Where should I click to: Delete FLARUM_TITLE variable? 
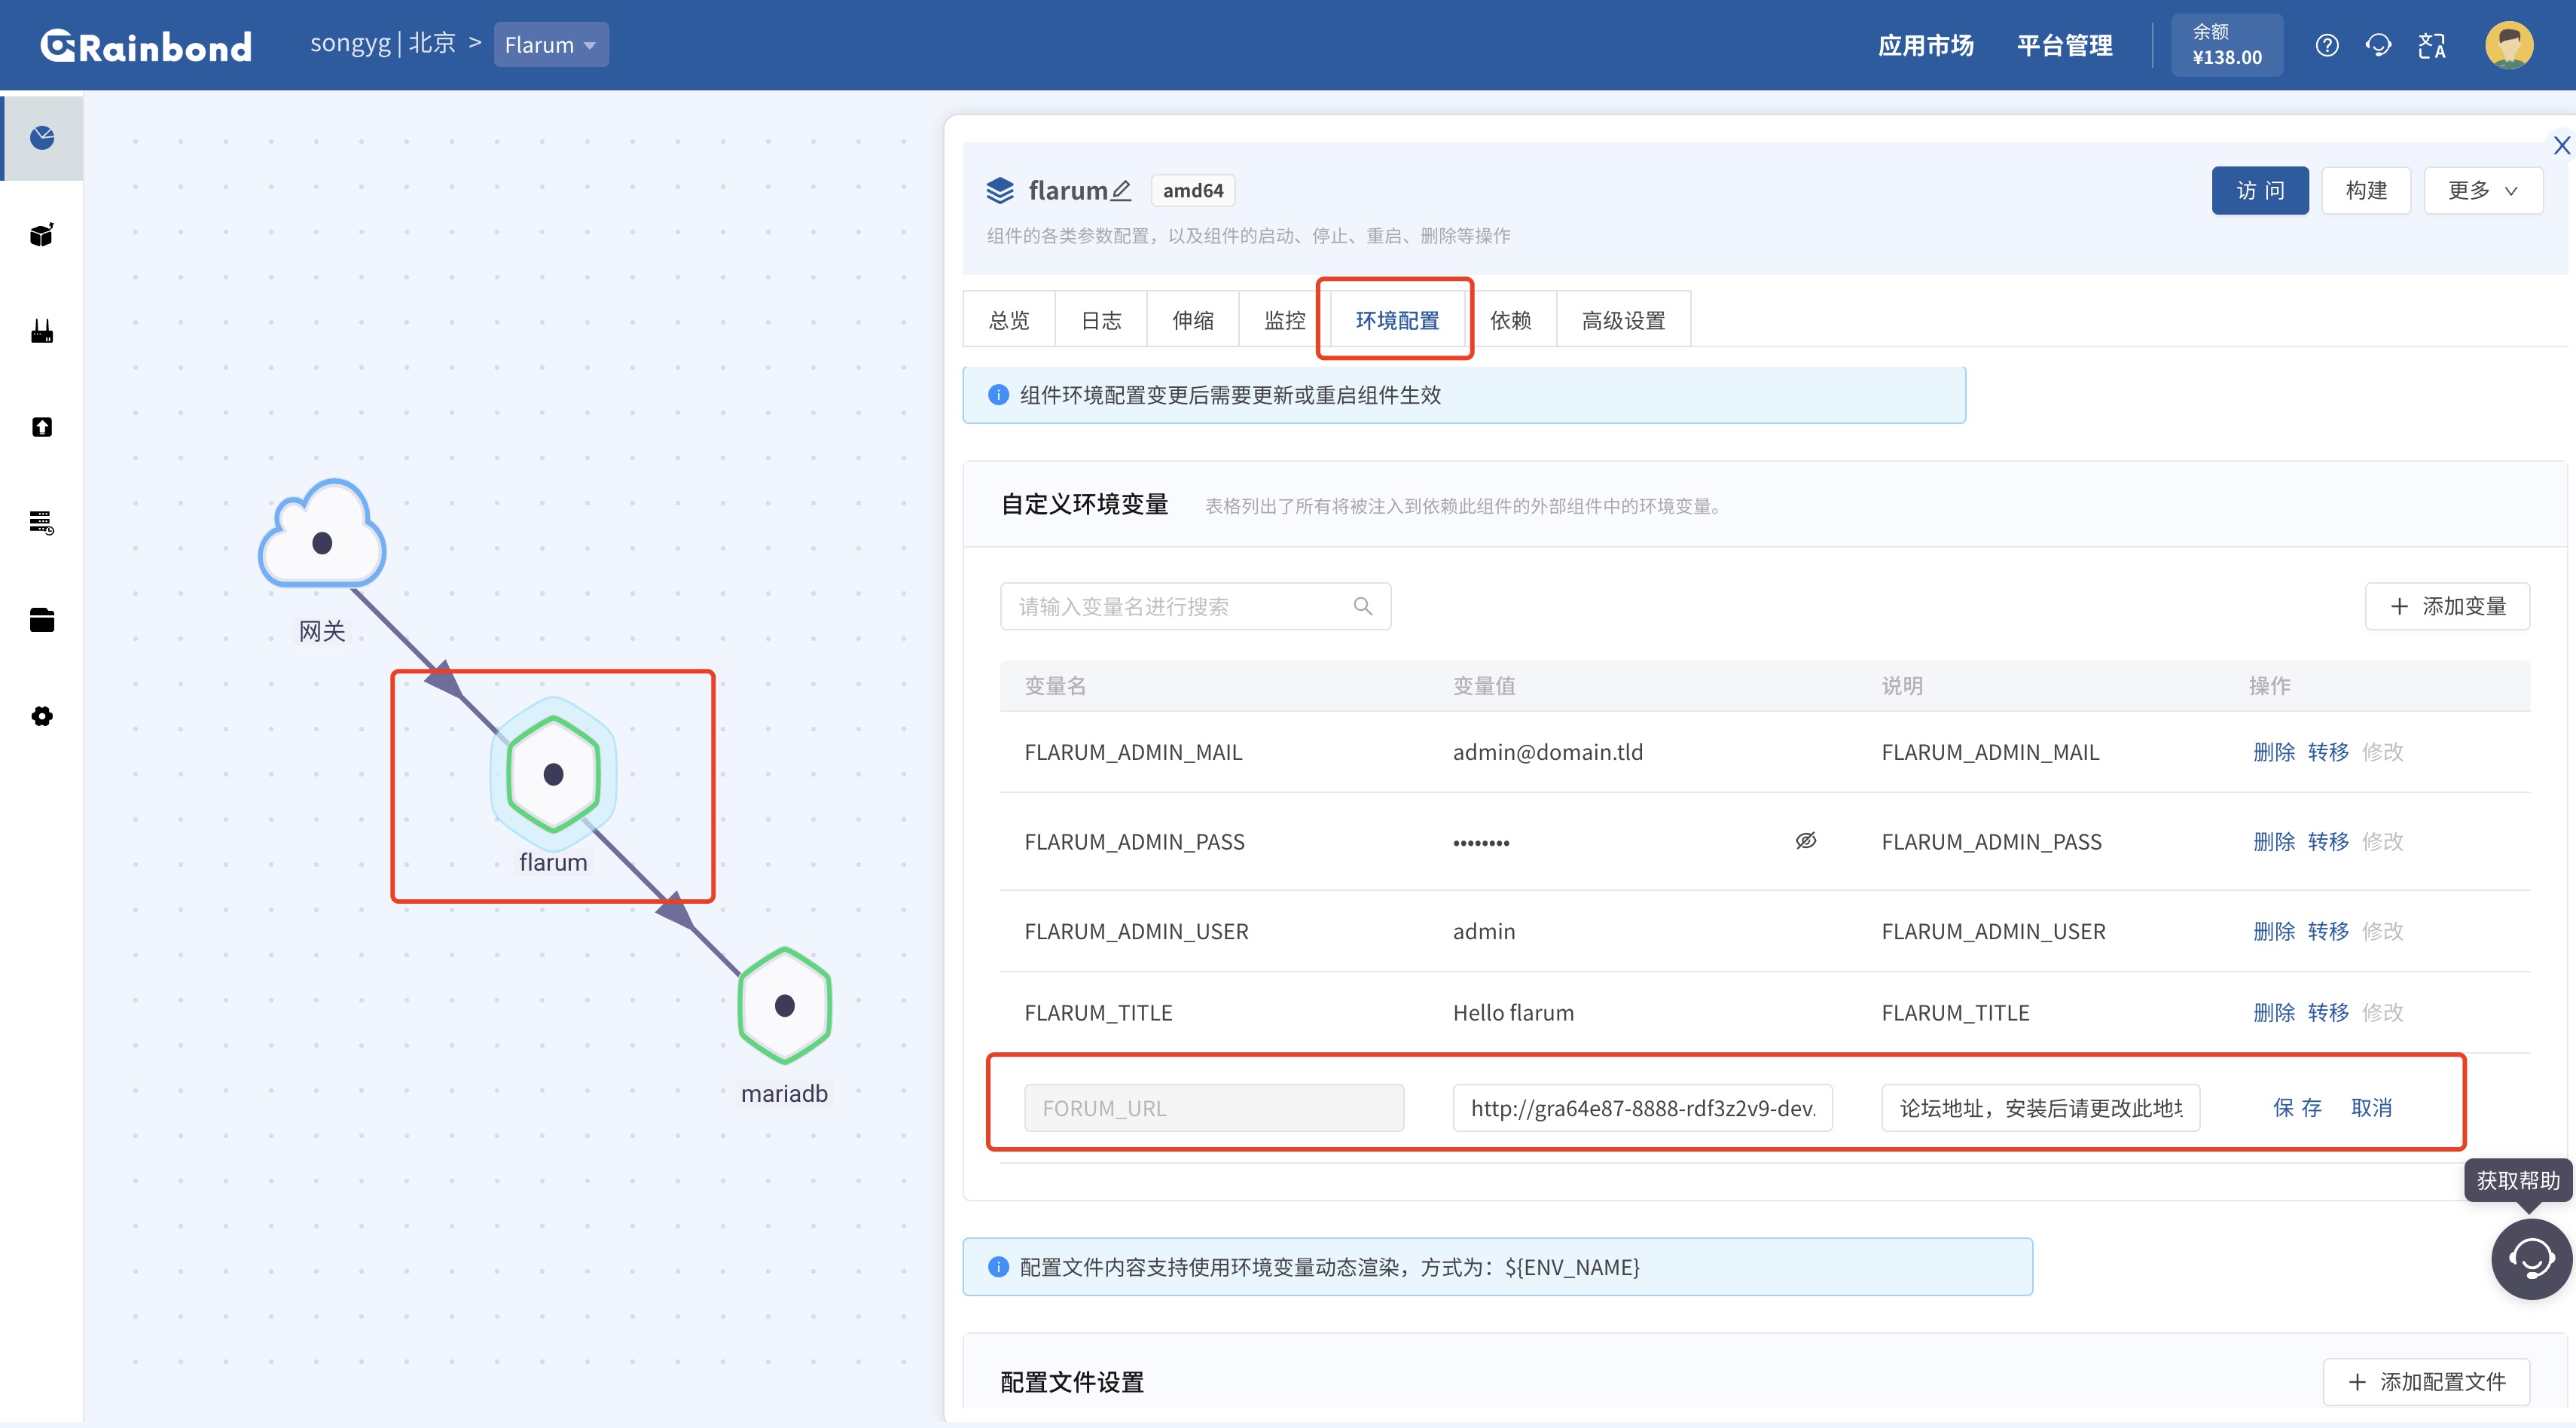click(2273, 1012)
